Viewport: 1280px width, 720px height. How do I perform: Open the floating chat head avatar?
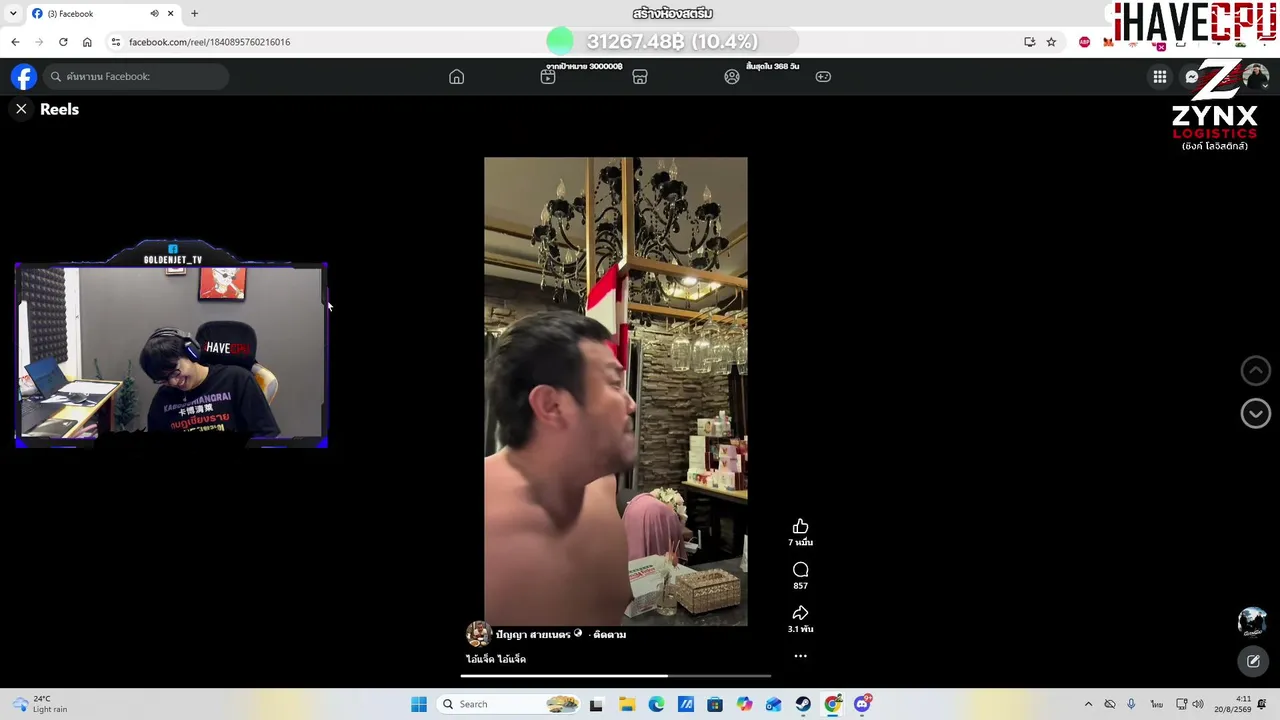tap(1253, 622)
